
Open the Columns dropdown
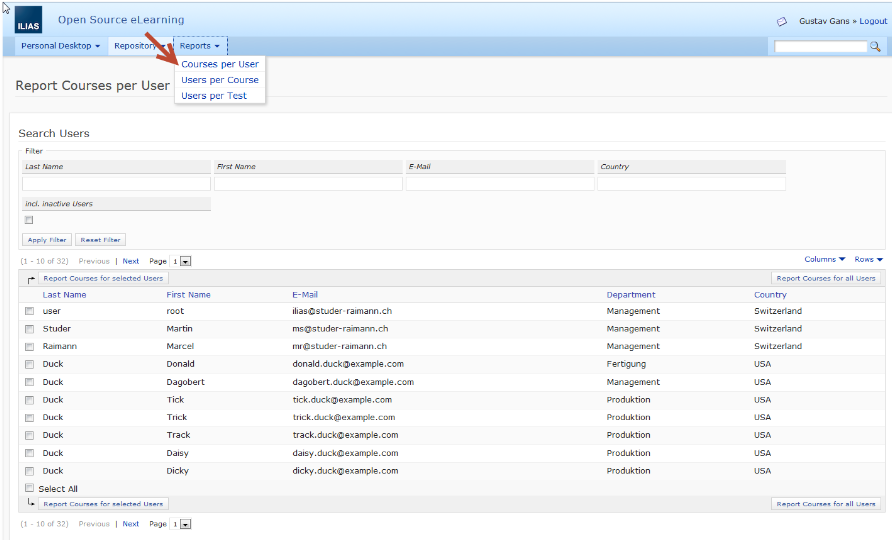point(825,260)
